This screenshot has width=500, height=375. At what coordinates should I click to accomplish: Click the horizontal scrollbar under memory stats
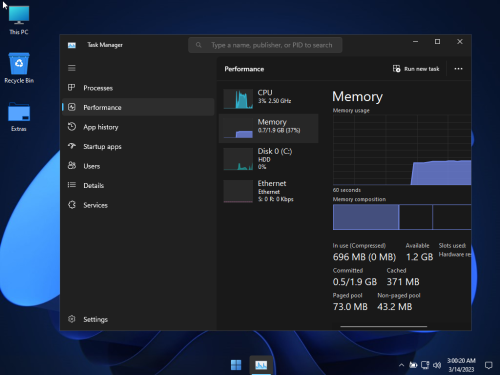383,327
